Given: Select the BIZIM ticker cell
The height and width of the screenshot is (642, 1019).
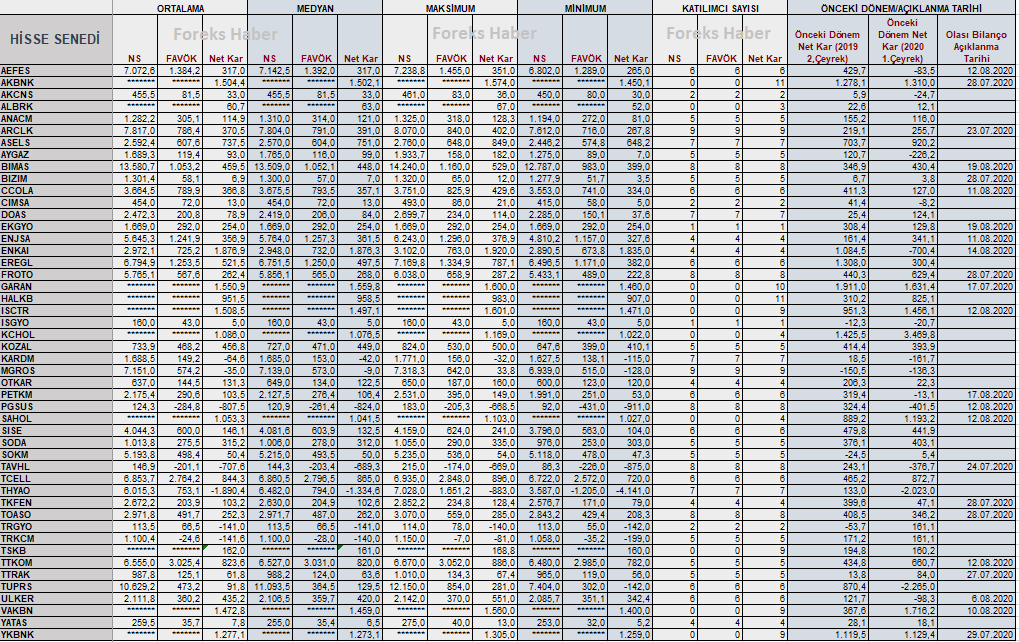Looking at the screenshot, I should [56, 179].
